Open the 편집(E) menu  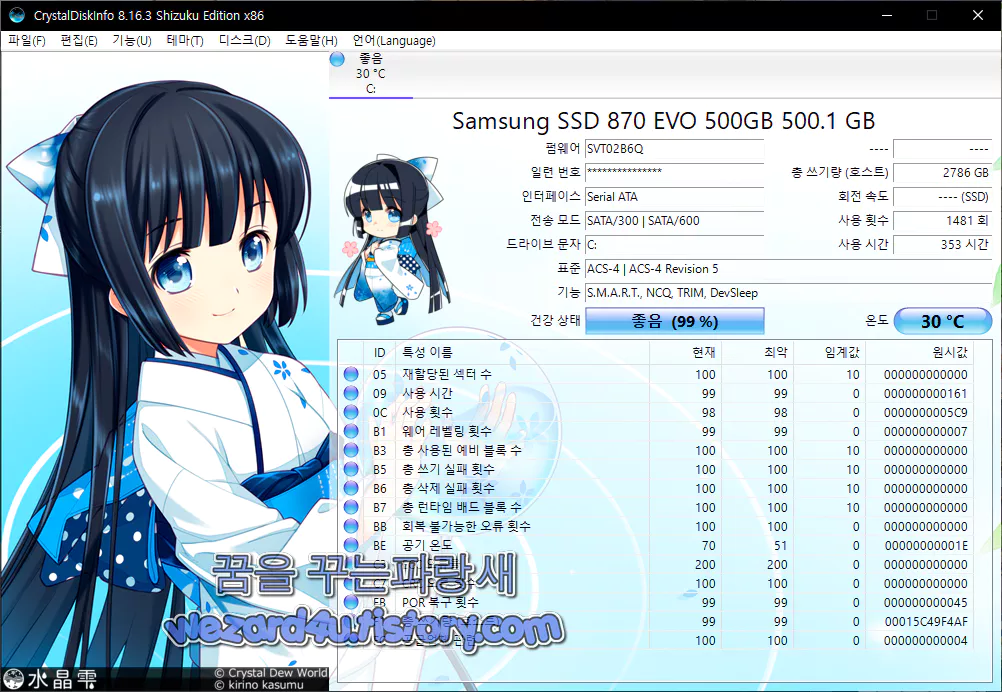[79, 41]
